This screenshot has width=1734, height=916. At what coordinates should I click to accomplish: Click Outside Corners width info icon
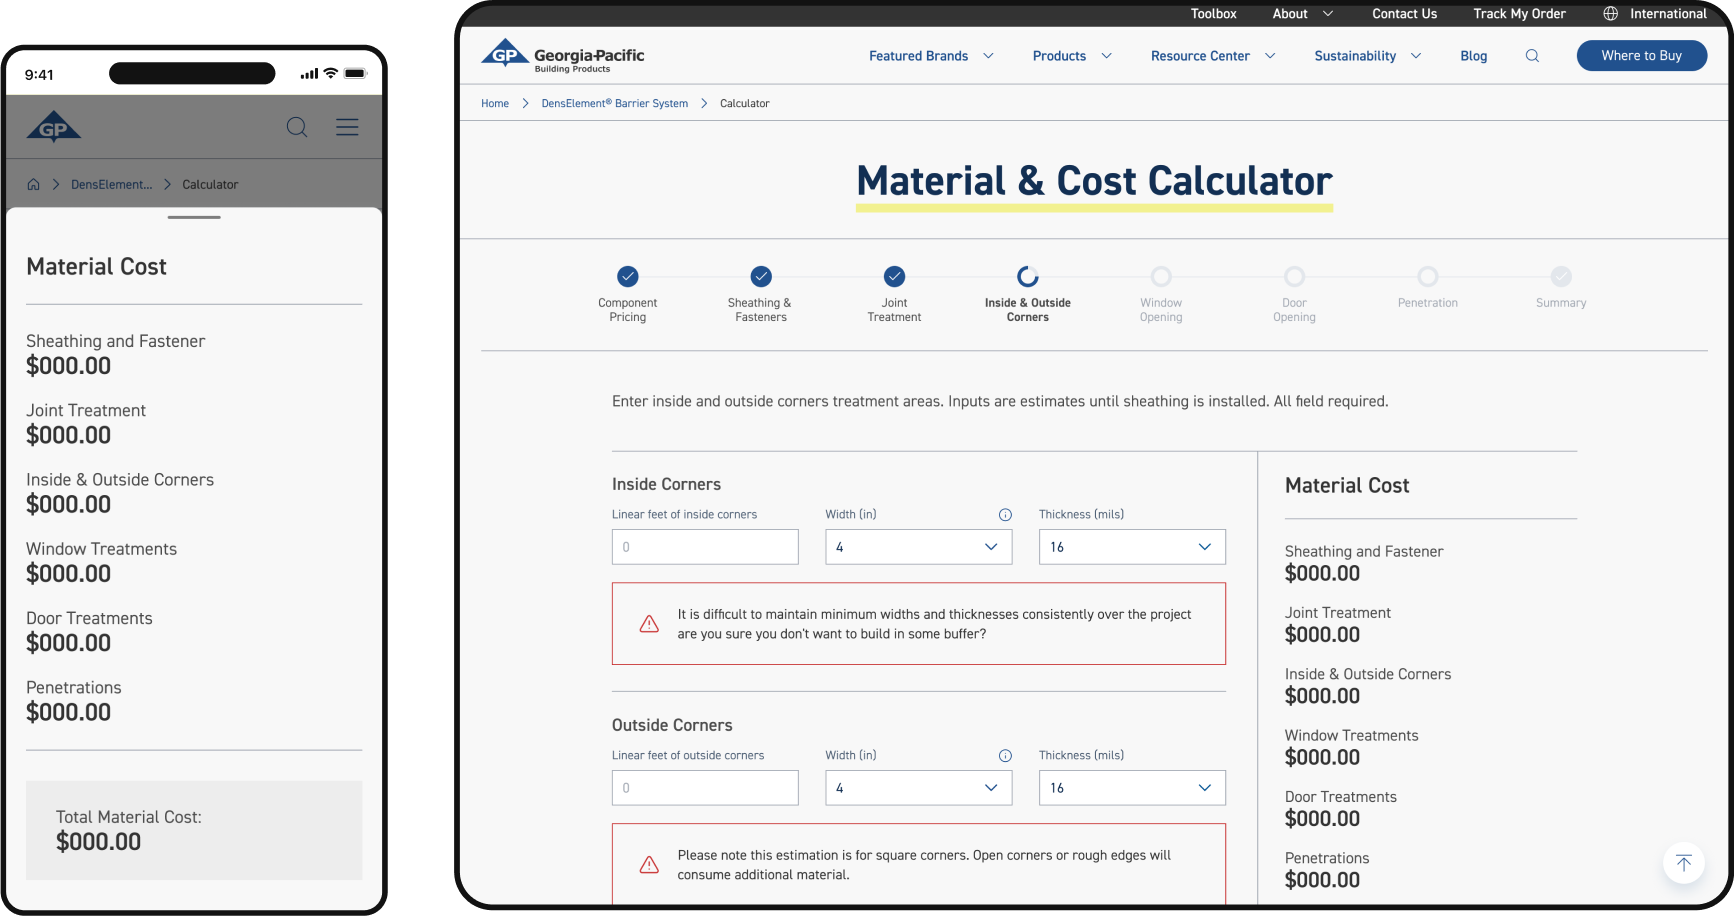1005,756
